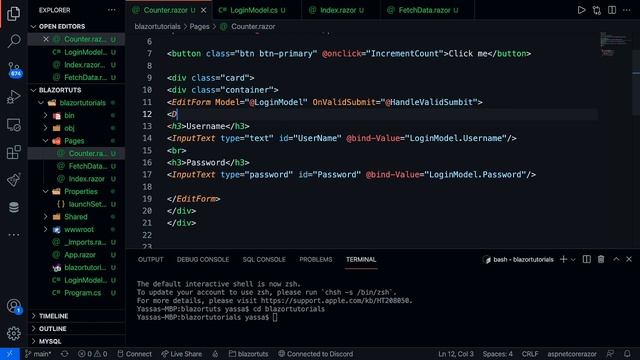
Task: Show additional views ellipsis in activity bar
Action: 13,235
